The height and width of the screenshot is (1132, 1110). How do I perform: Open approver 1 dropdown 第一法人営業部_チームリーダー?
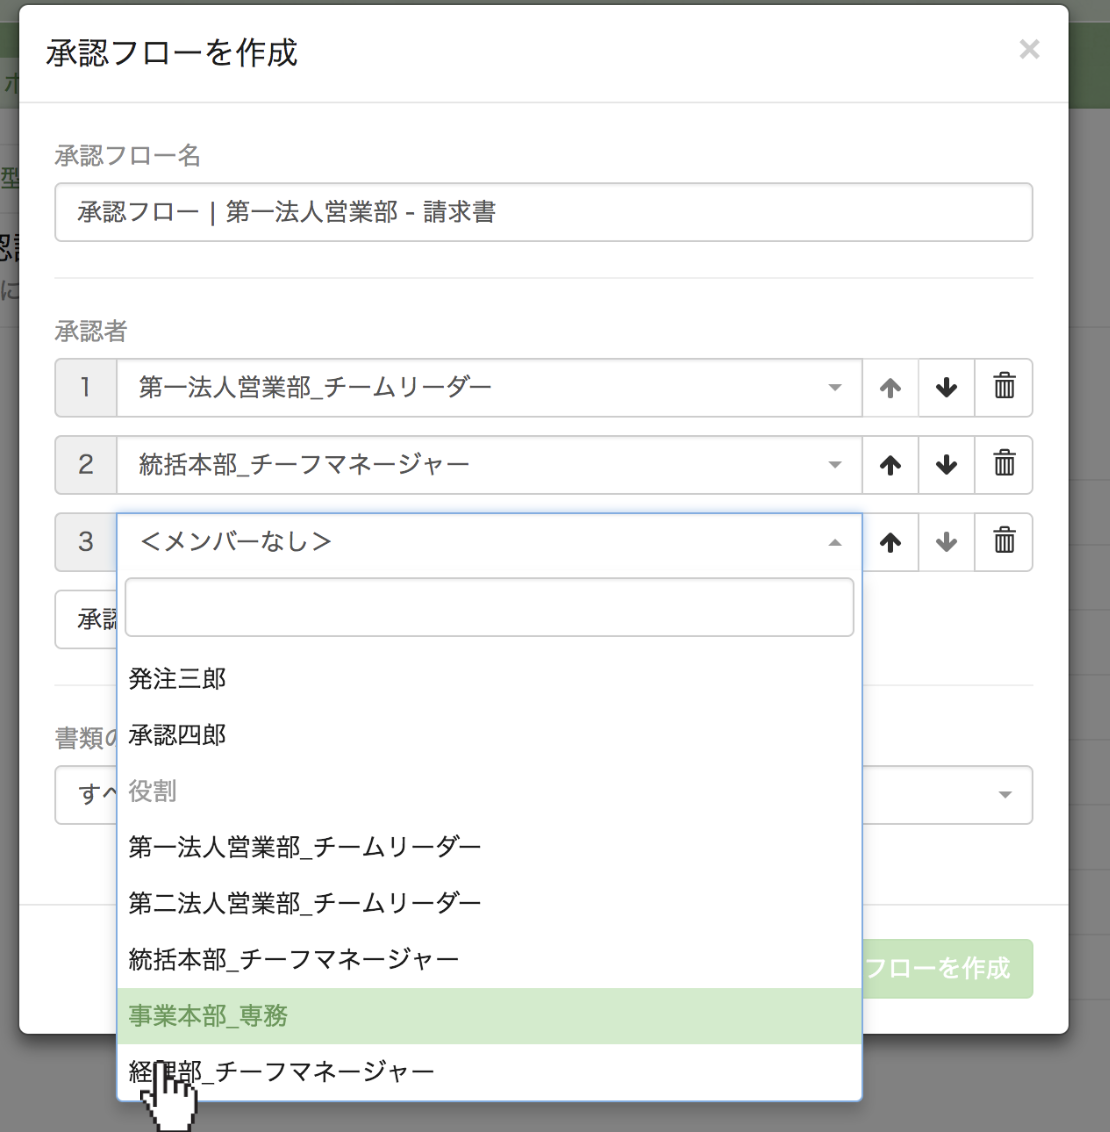489,388
